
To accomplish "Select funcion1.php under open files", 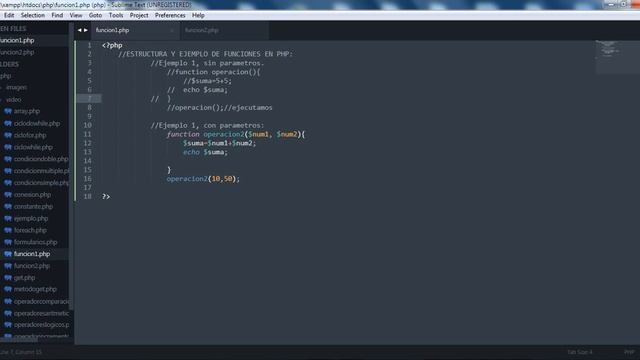I will (34, 40).
